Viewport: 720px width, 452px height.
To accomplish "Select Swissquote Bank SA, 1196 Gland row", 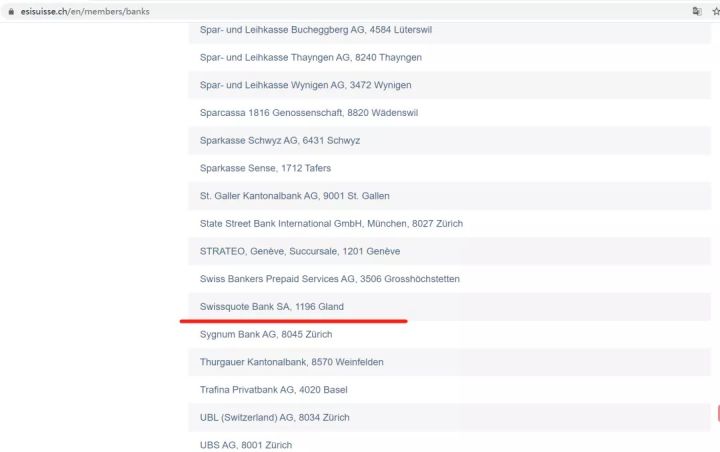I will 450,306.
